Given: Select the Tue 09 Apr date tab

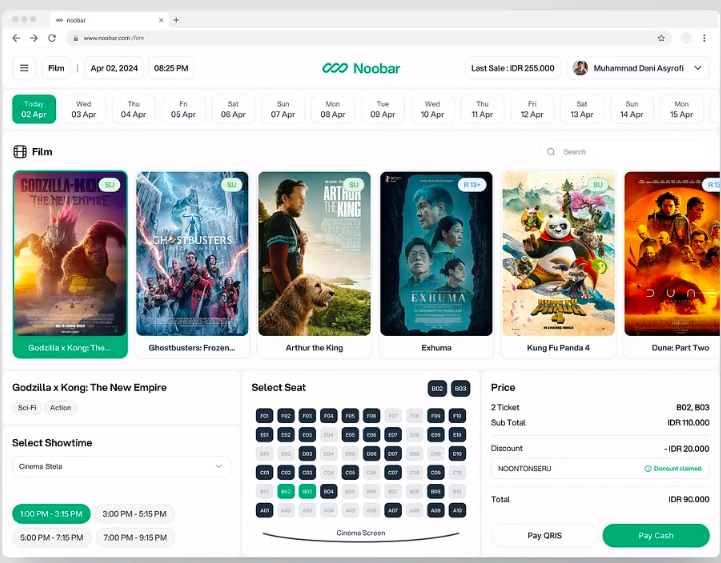Looking at the screenshot, I should click(383, 109).
